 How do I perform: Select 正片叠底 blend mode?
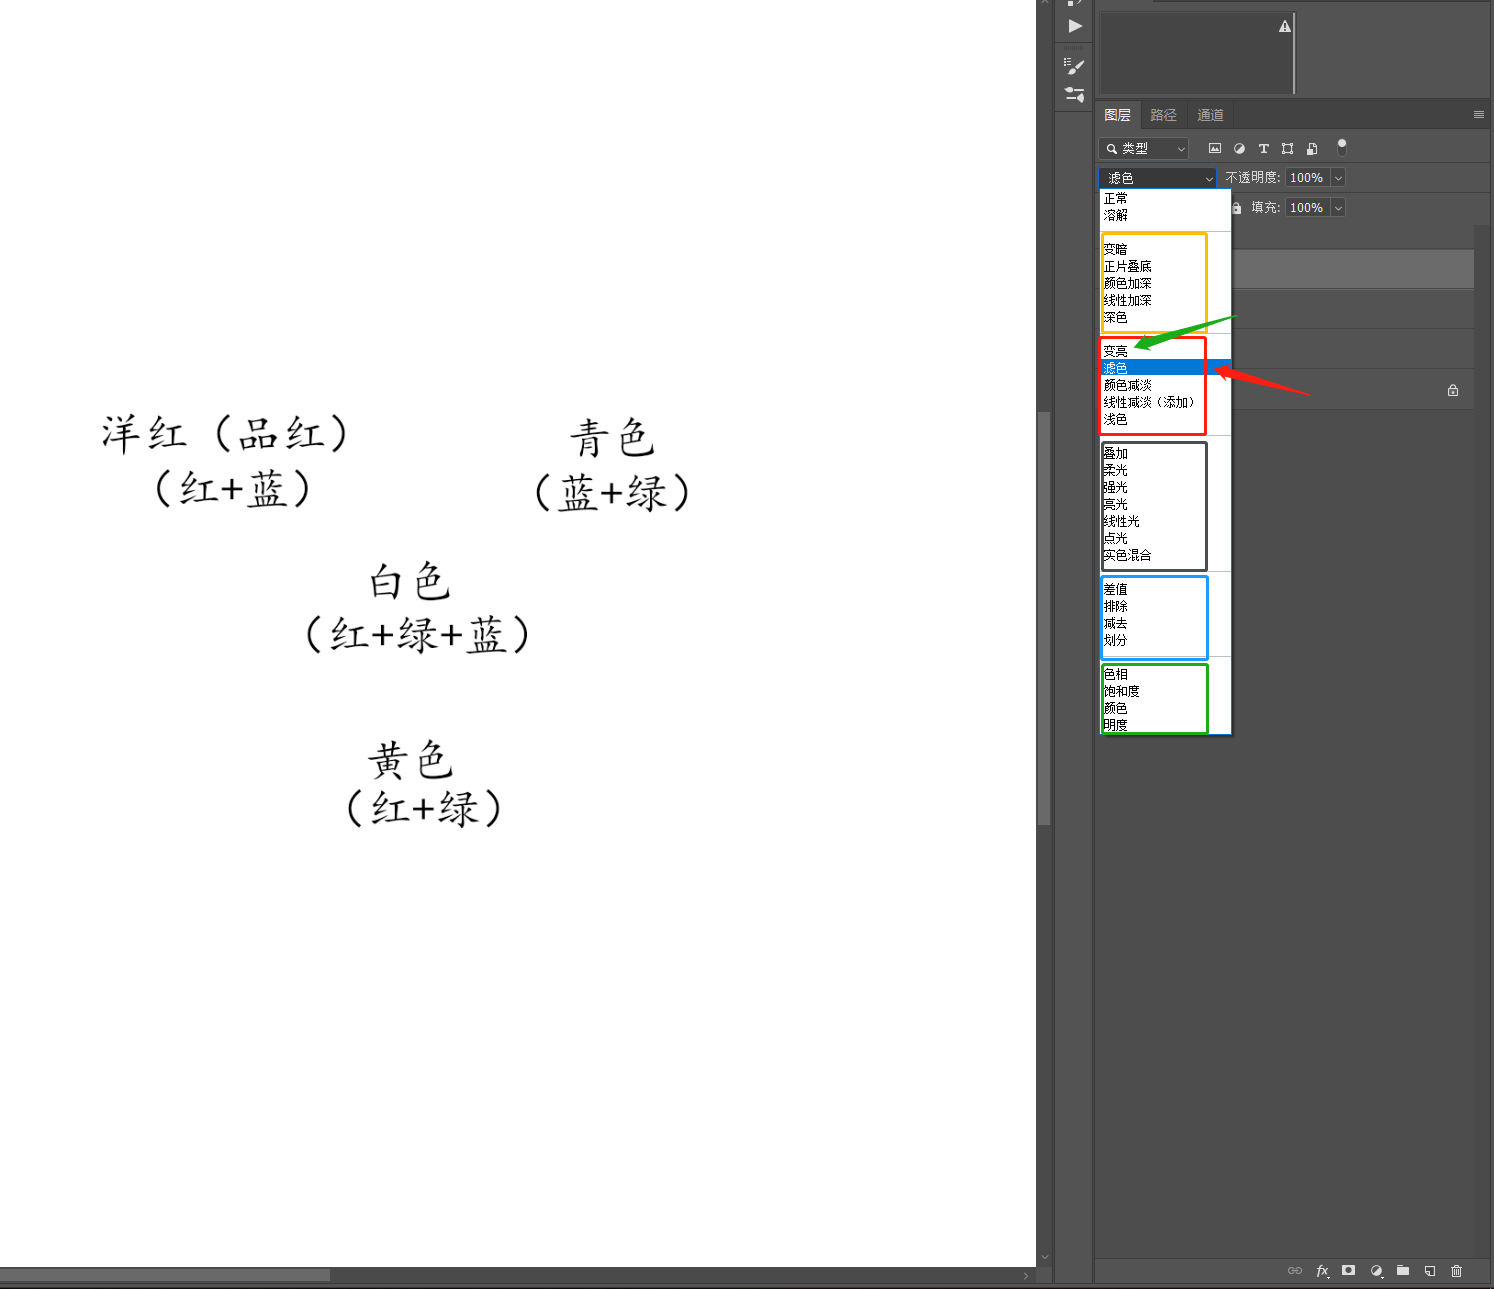[1127, 267]
